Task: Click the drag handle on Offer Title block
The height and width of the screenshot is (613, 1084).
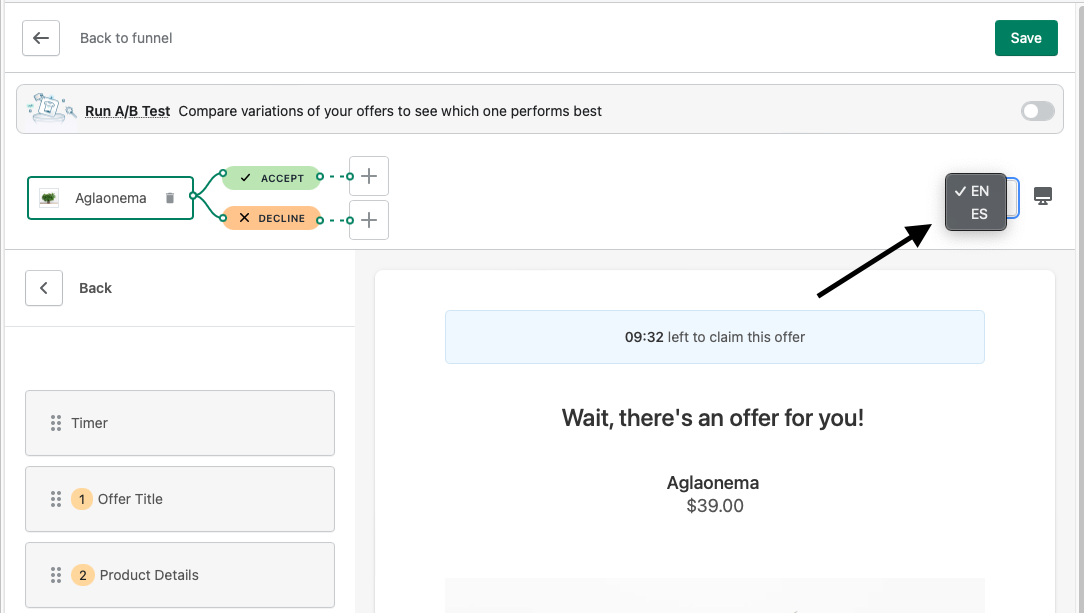Action: point(56,499)
